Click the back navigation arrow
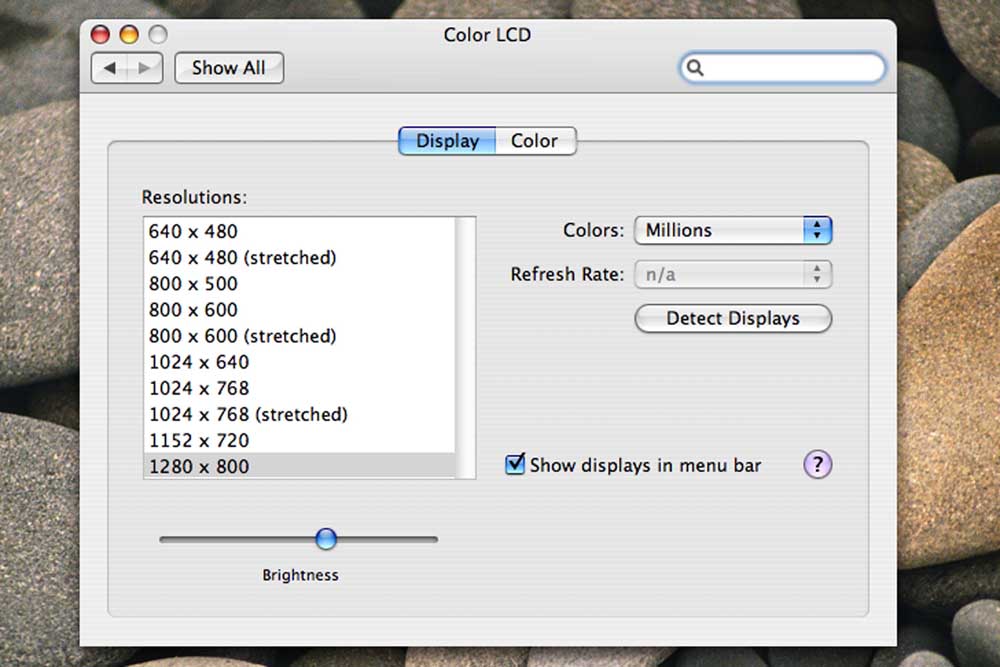This screenshot has width=1000, height=667. point(109,68)
